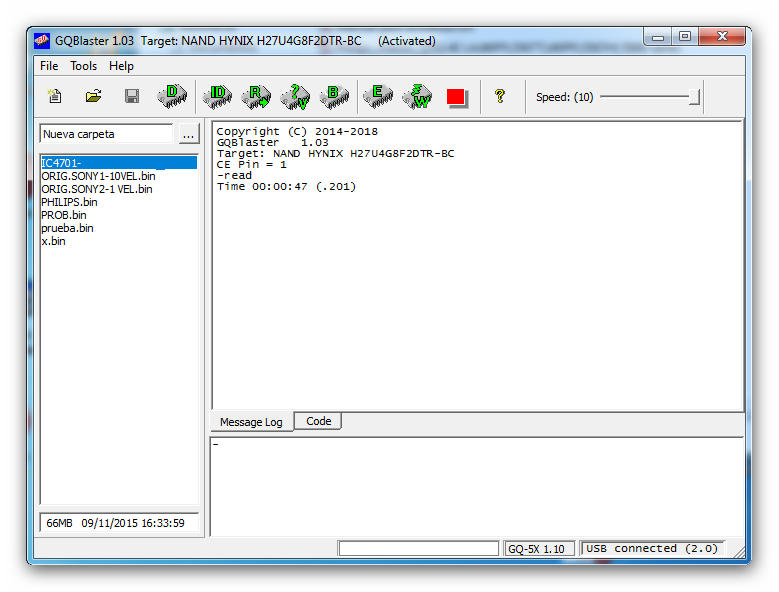Select PROB.bin in the file list
Image resolution: width=779 pixels, height=592 pixels.
64,215
